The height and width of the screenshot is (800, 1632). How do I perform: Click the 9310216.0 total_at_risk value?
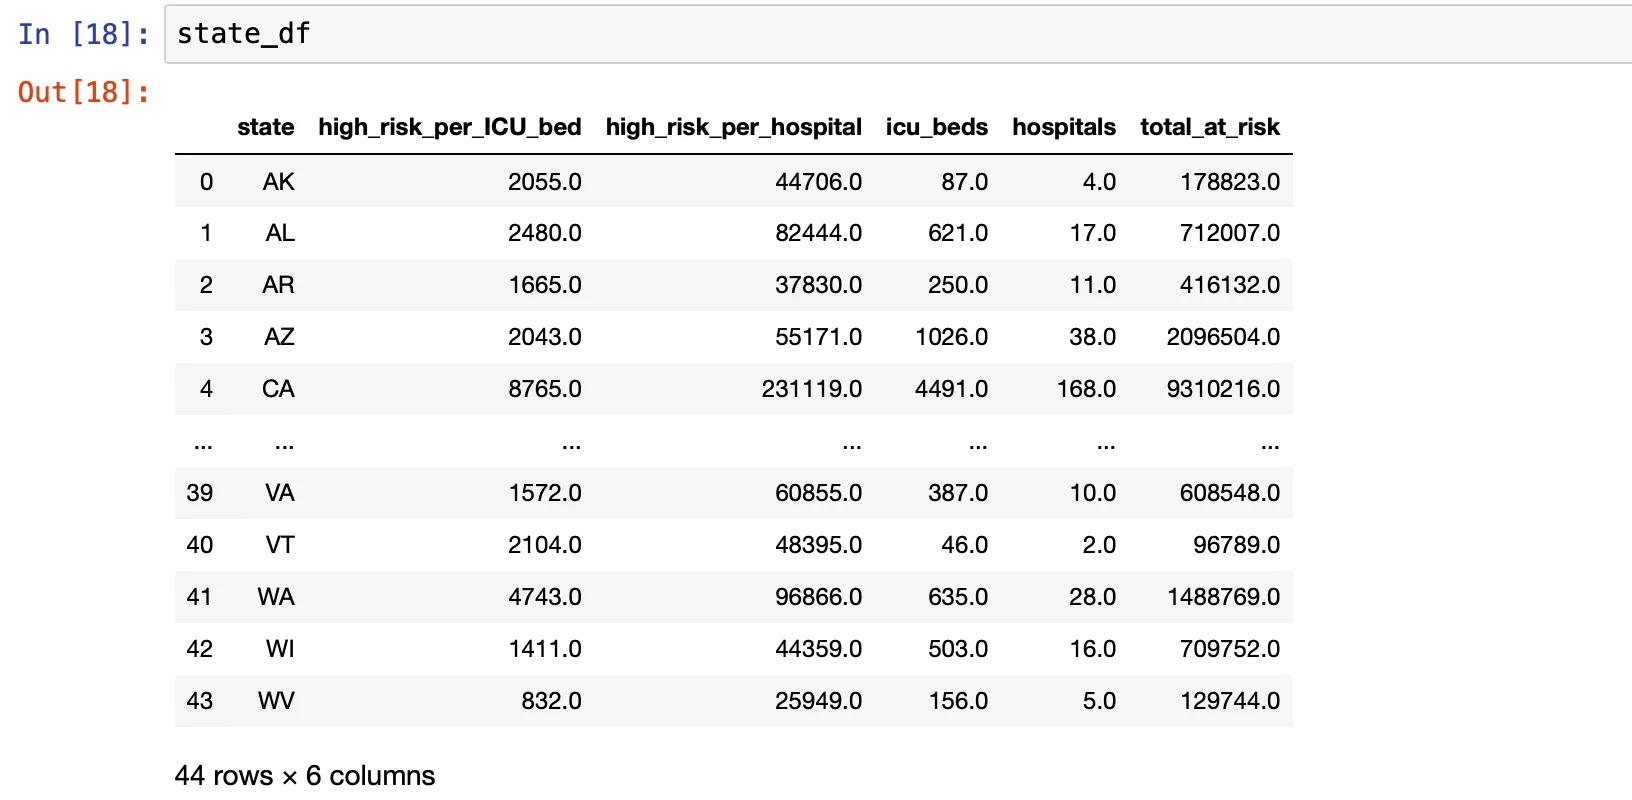(1222, 389)
